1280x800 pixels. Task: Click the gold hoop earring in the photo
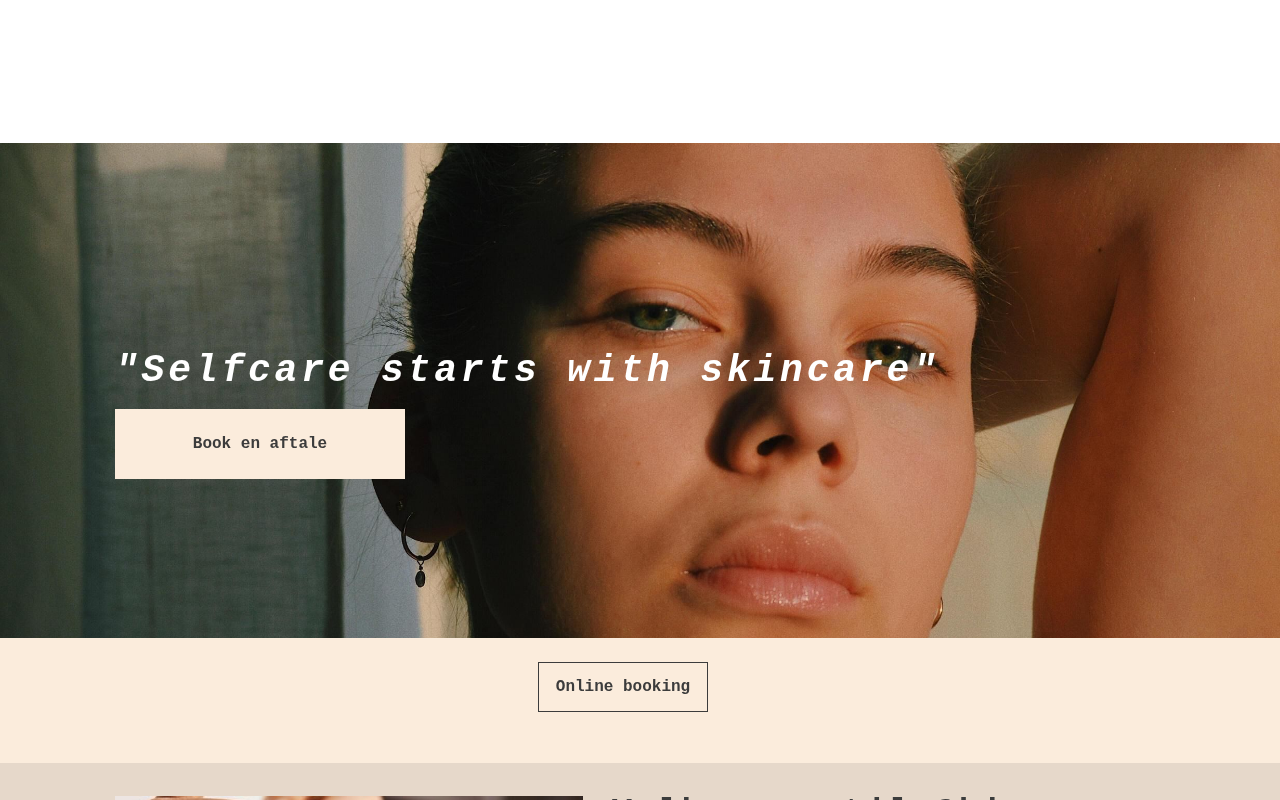tap(938, 612)
